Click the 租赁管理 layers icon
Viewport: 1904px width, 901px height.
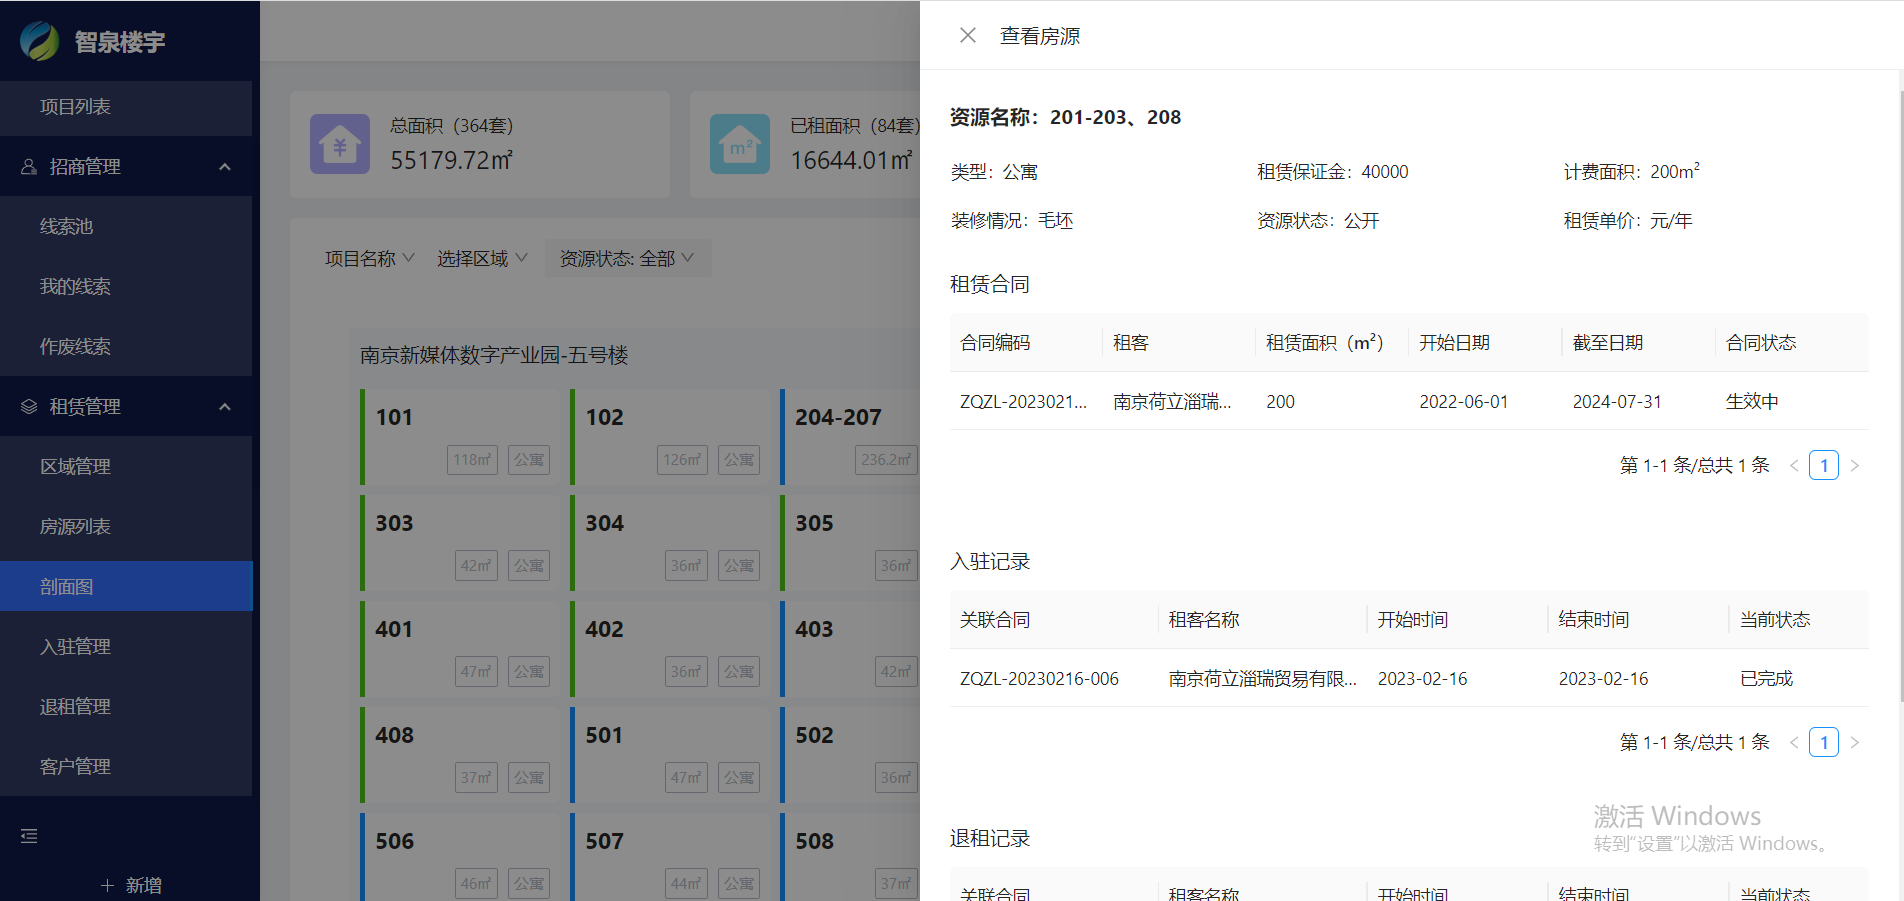click(29, 407)
